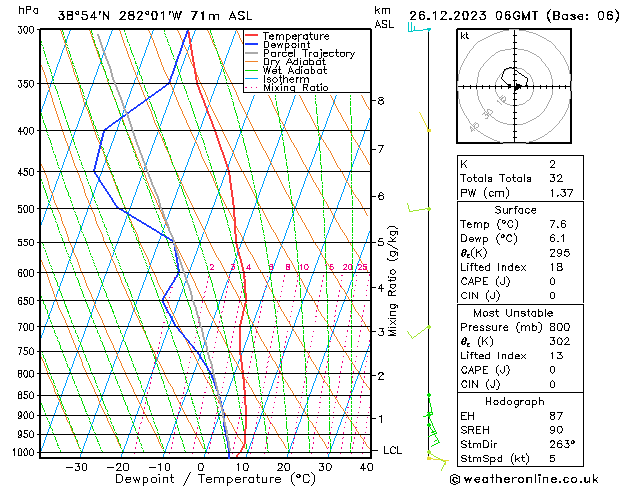Click the hodograph circle plot
629x486 pixels.
coord(517,87)
